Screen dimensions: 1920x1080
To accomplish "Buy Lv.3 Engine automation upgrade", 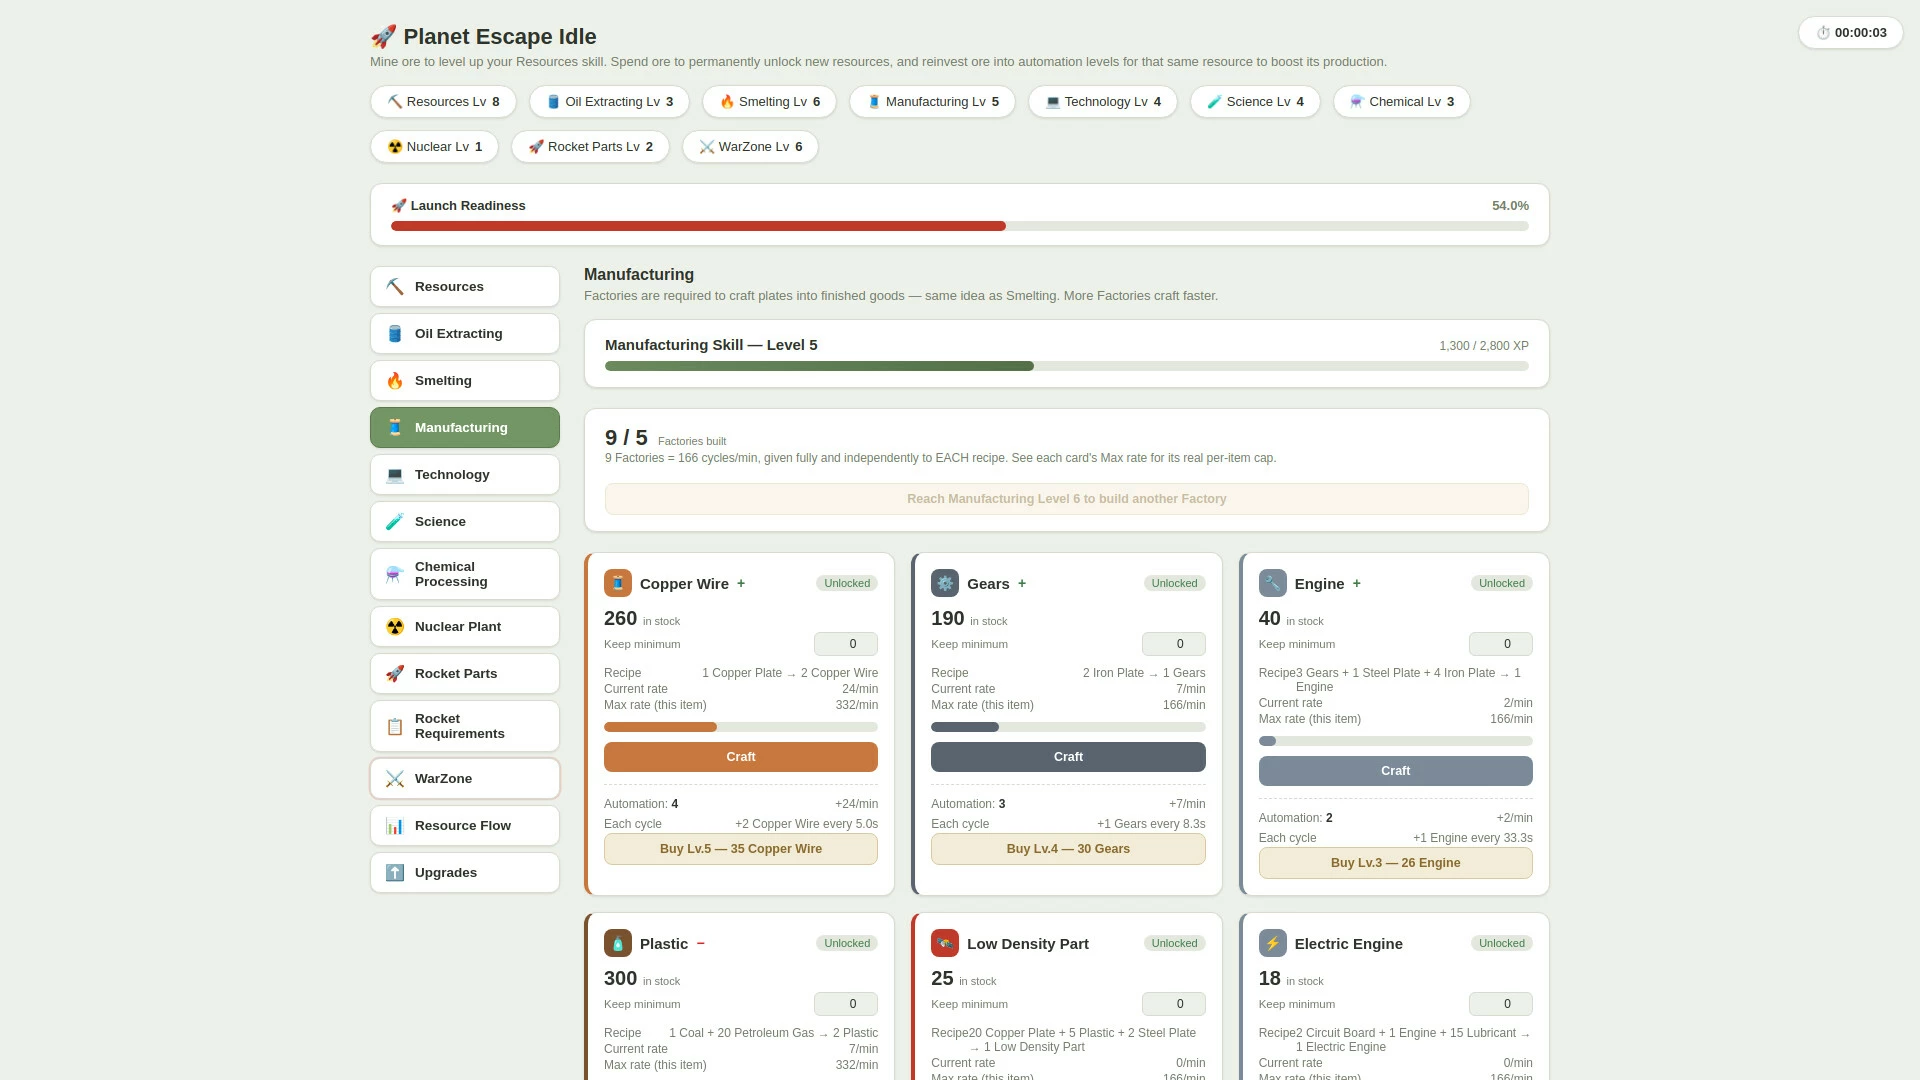I will (x=1395, y=863).
